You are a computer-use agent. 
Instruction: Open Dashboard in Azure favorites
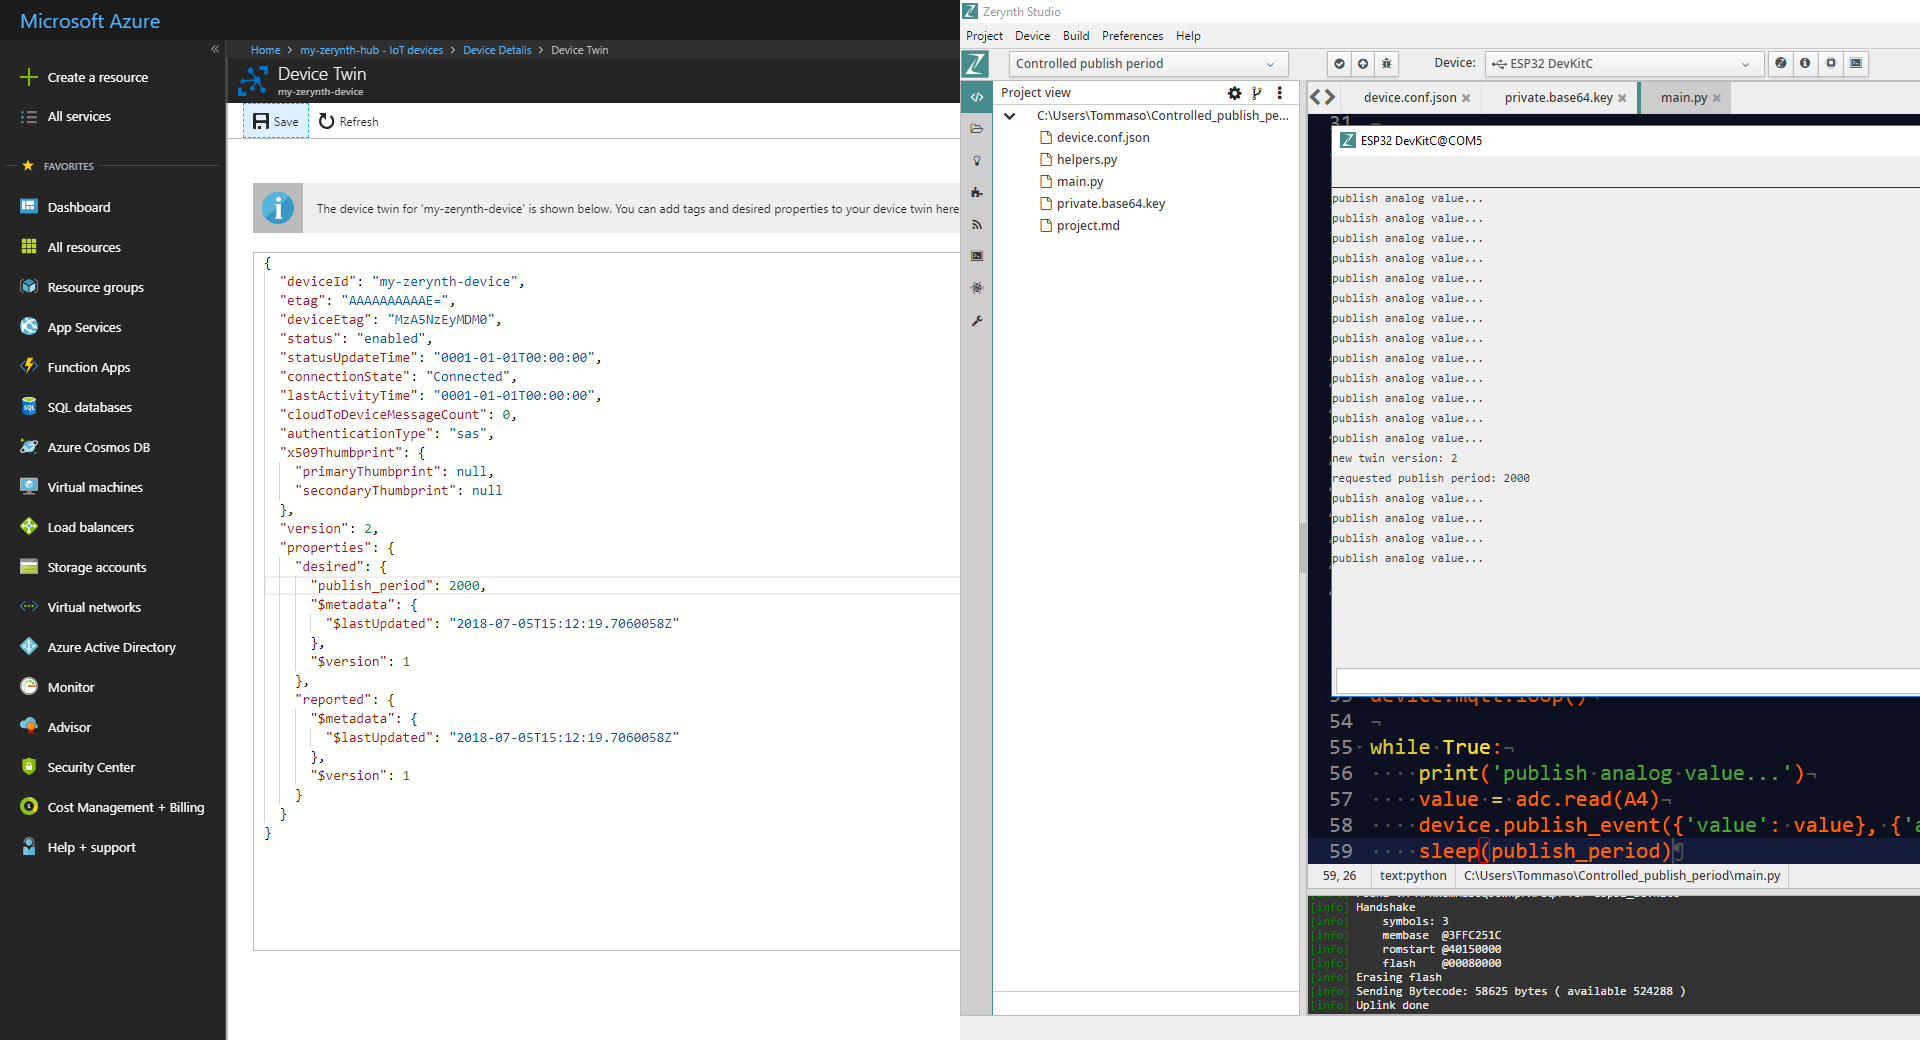[79, 208]
